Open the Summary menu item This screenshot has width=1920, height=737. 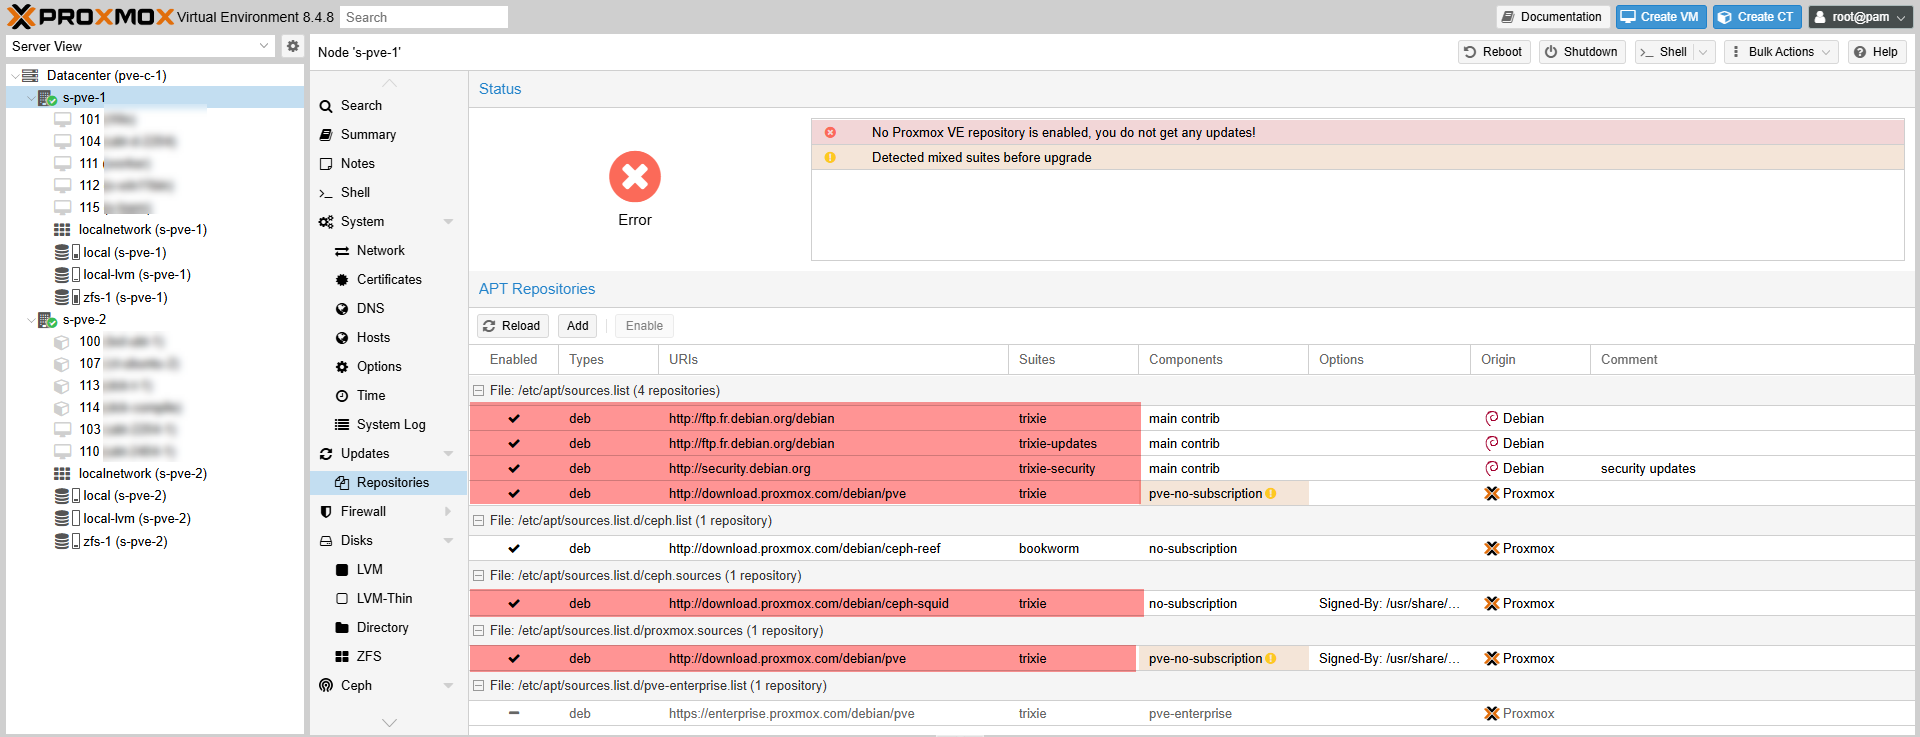point(368,135)
